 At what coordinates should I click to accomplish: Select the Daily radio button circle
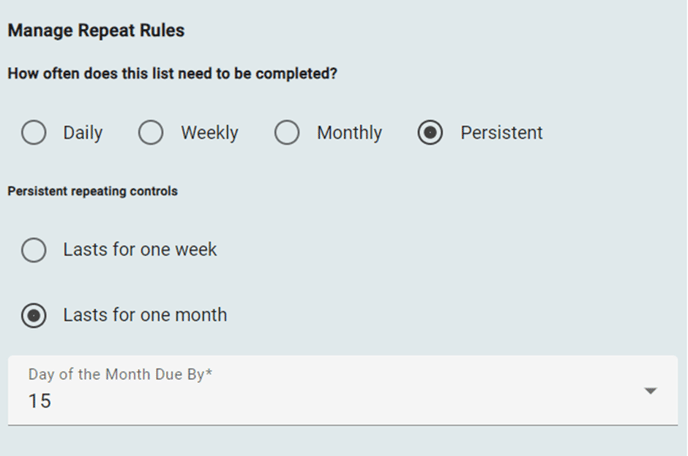(x=34, y=133)
